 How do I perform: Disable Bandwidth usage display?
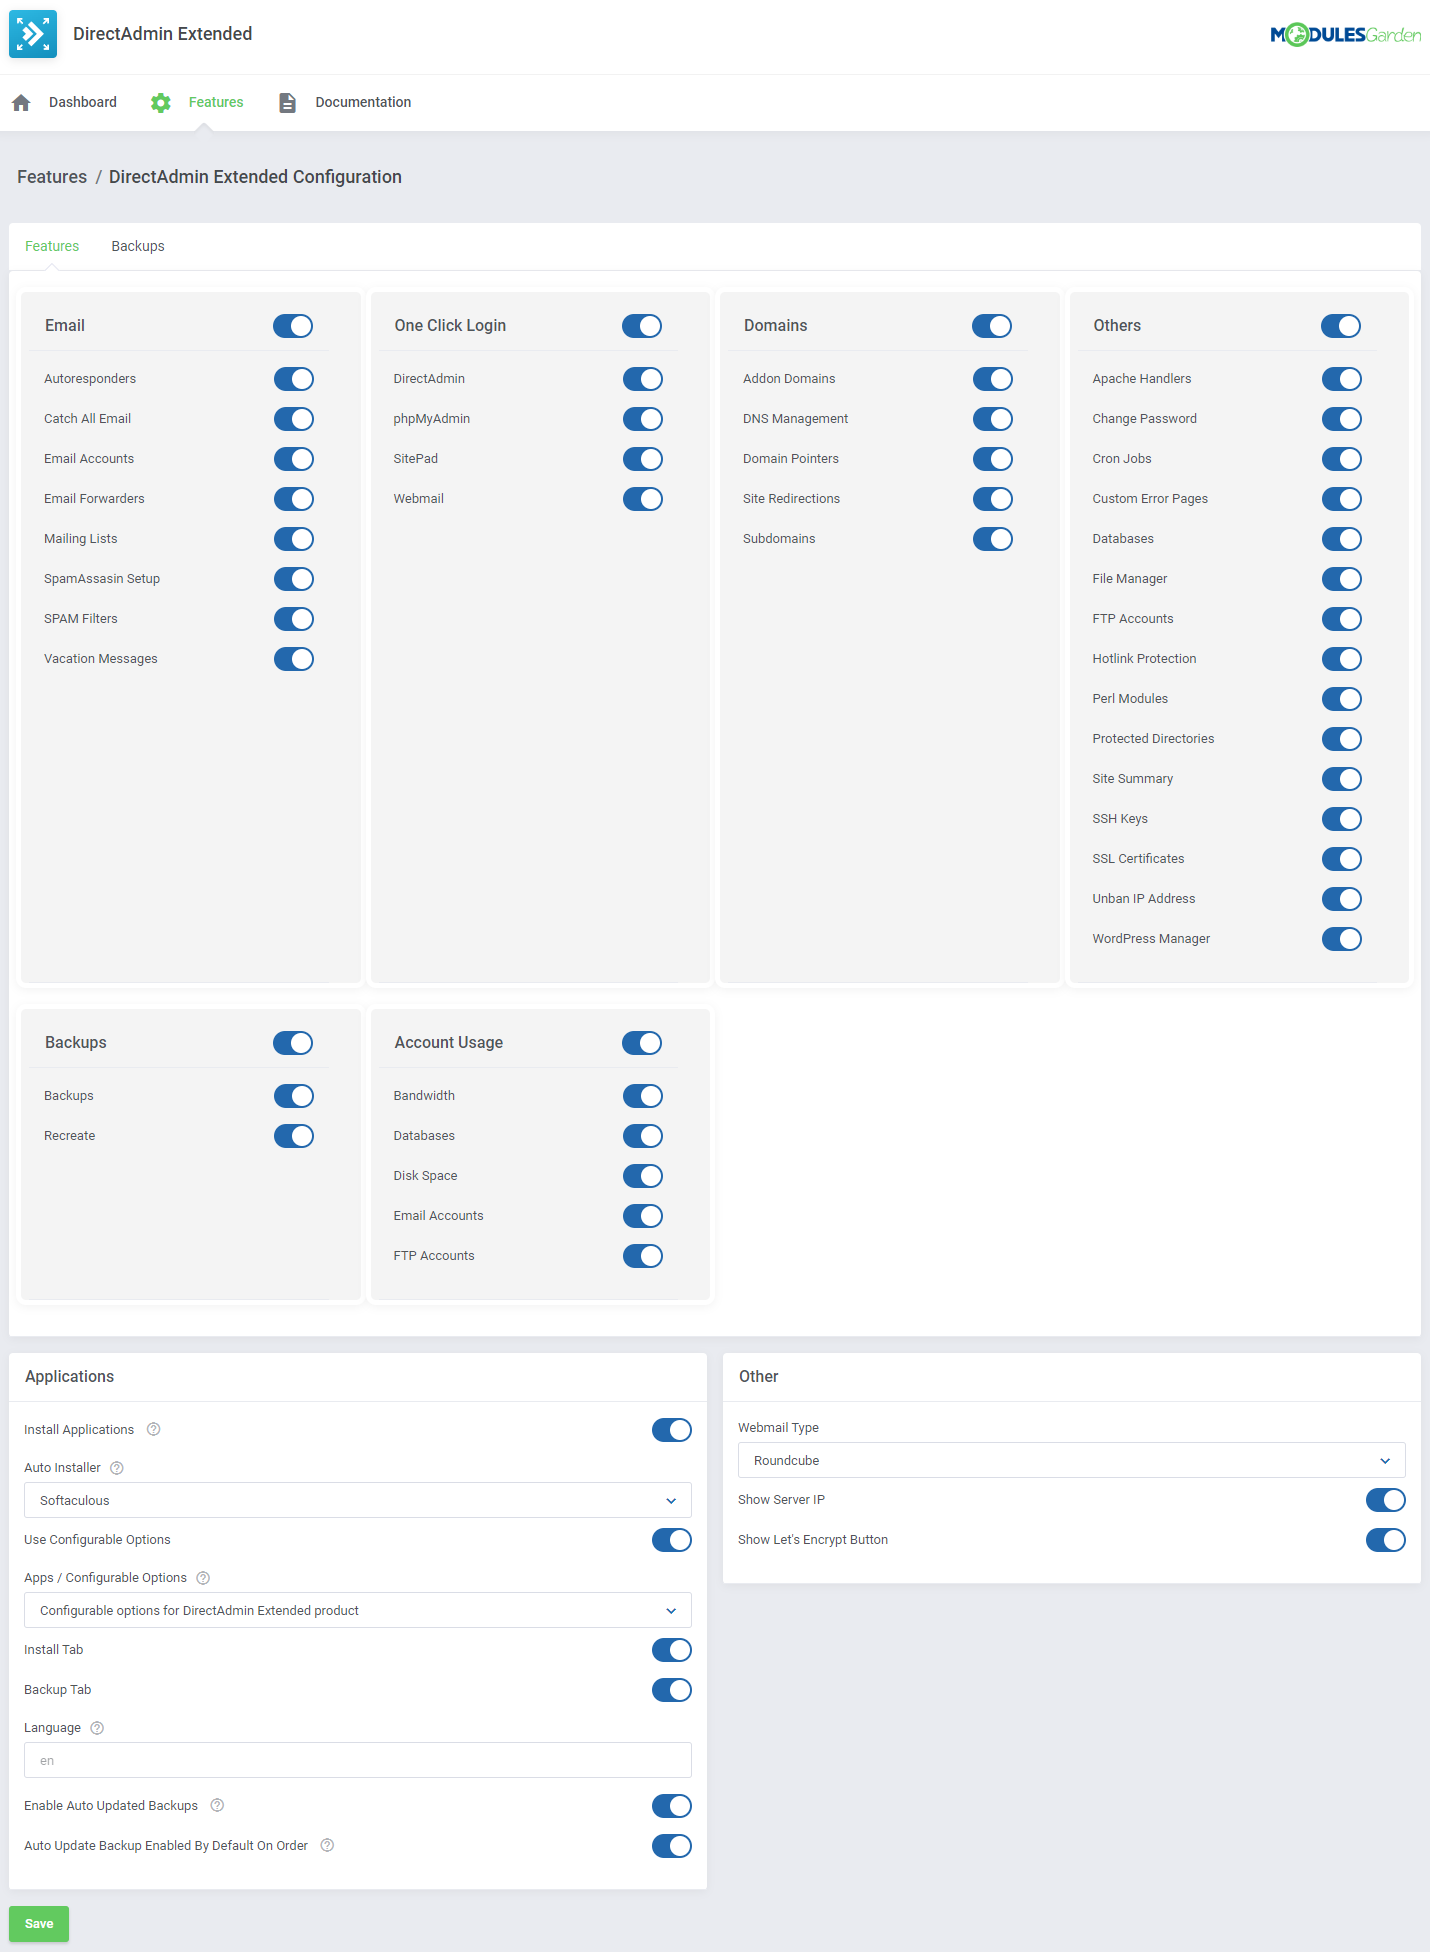click(643, 1096)
